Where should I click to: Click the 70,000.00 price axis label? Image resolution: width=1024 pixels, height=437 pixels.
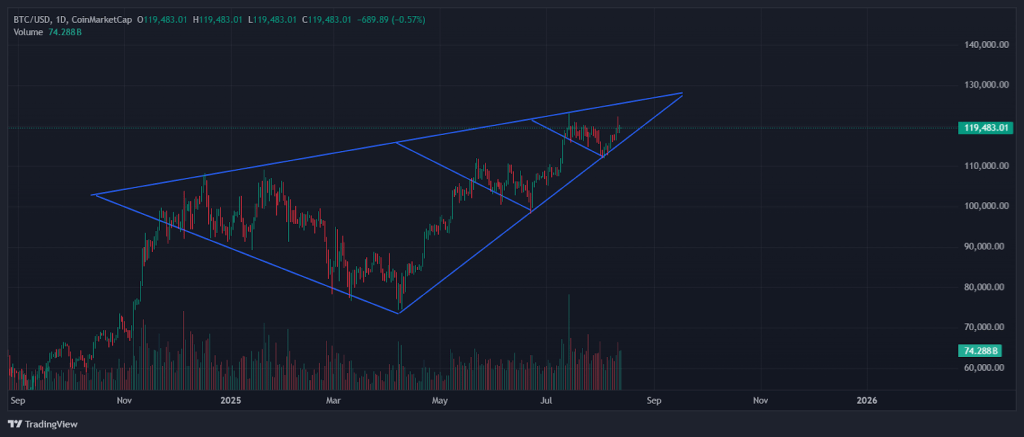tap(984, 327)
